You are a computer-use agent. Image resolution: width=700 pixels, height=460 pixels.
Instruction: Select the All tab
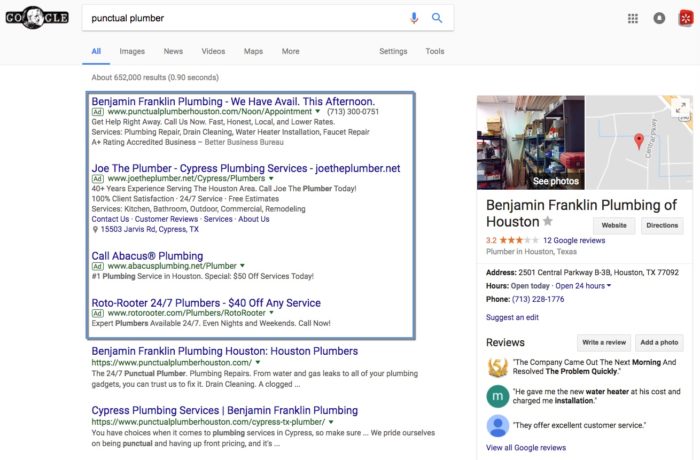pos(96,51)
